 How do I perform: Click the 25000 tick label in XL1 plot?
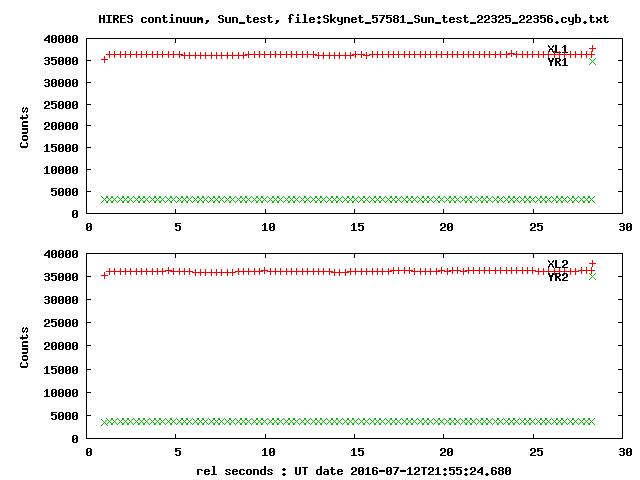pyautogui.click(x=61, y=105)
